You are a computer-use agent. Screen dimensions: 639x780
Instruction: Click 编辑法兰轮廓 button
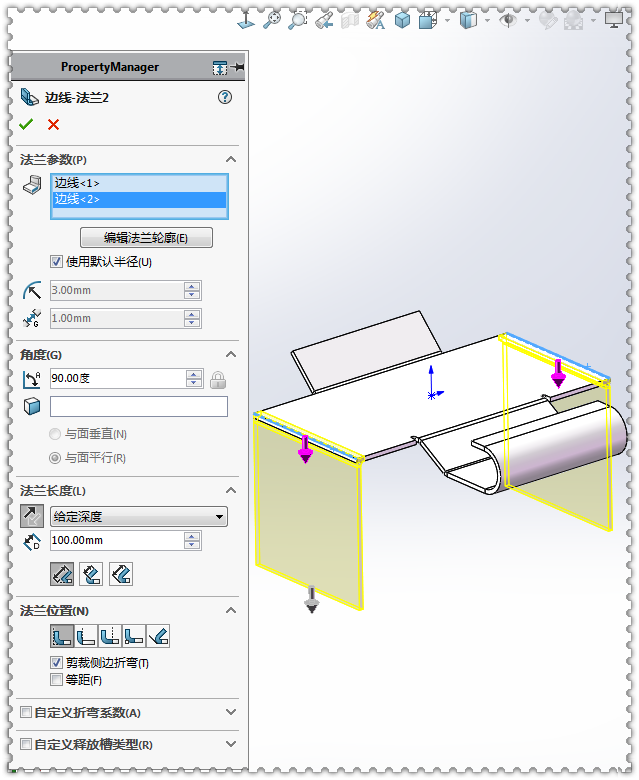pos(146,238)
